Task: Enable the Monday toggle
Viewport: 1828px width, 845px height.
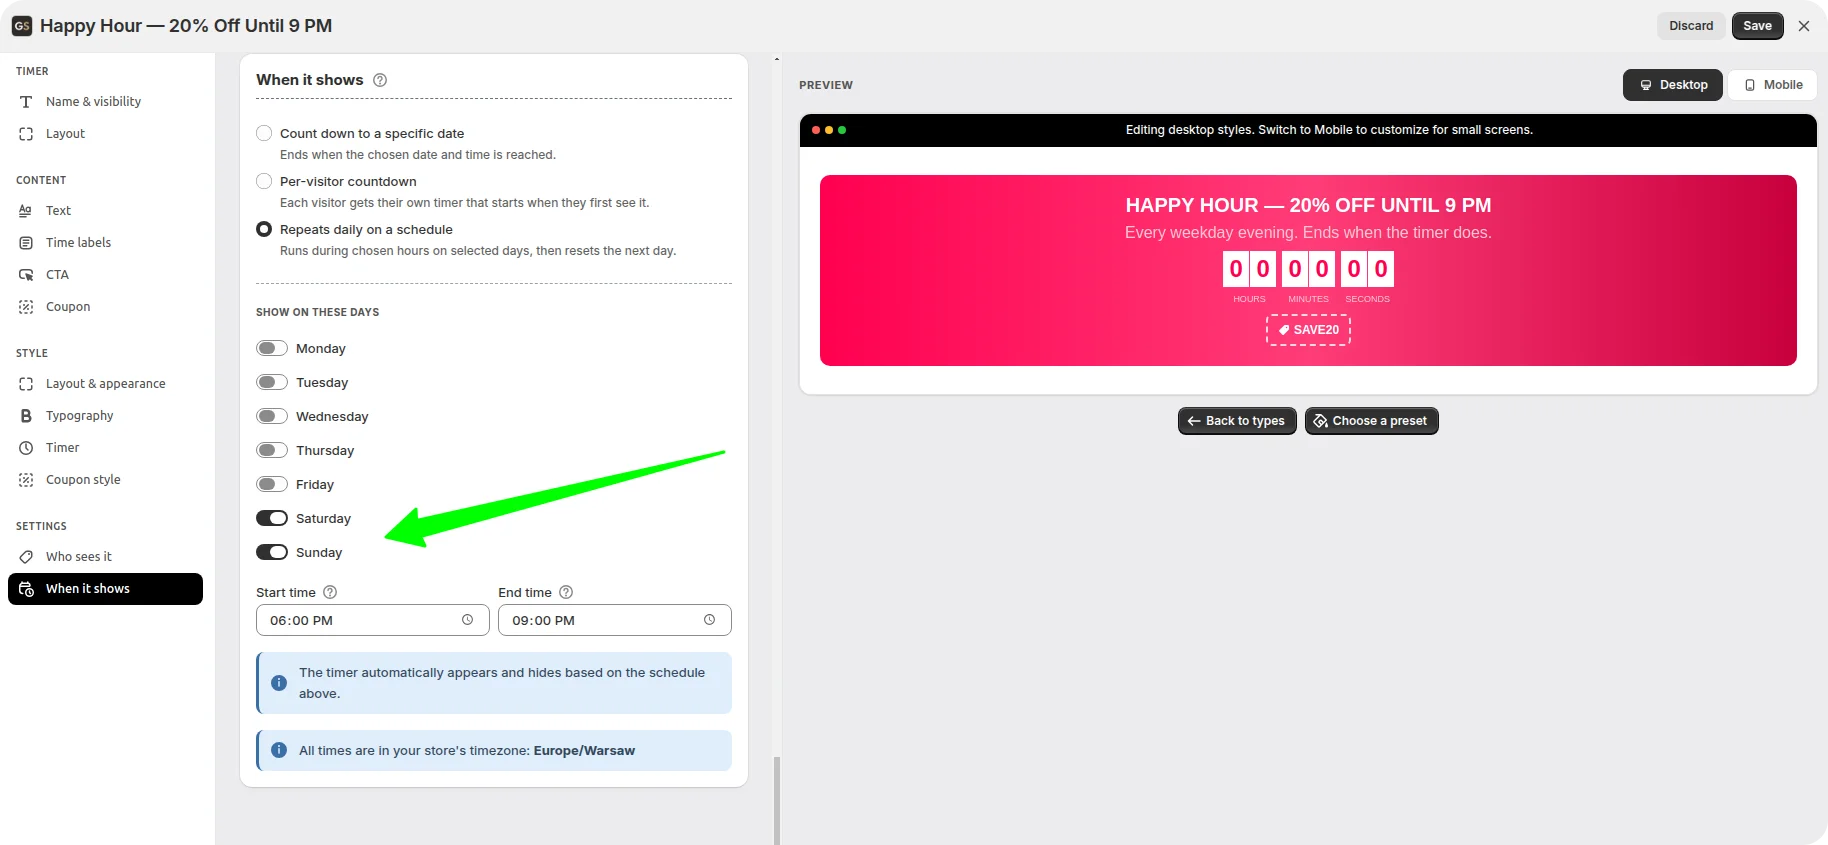Action: click(272, 348)
